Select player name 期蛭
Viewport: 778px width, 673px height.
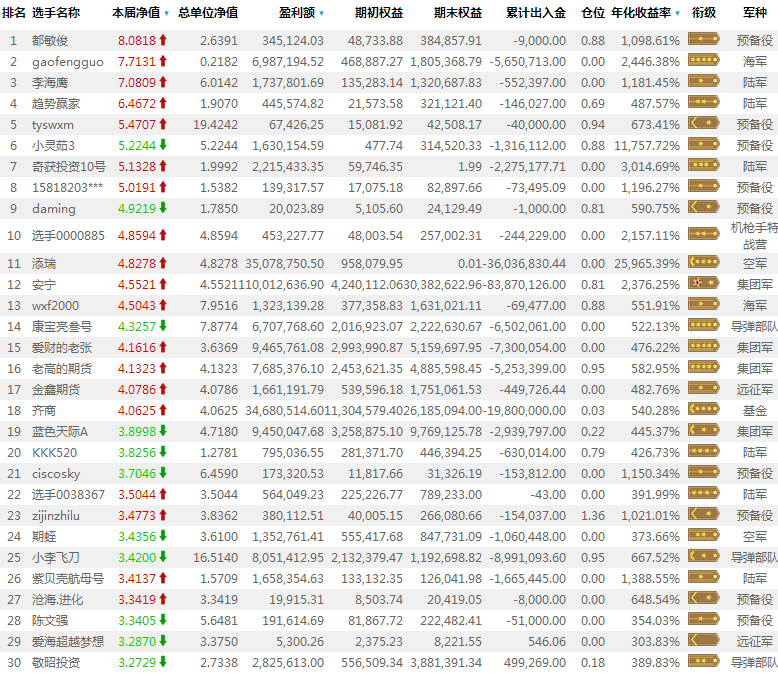click(x=44, y=537)
